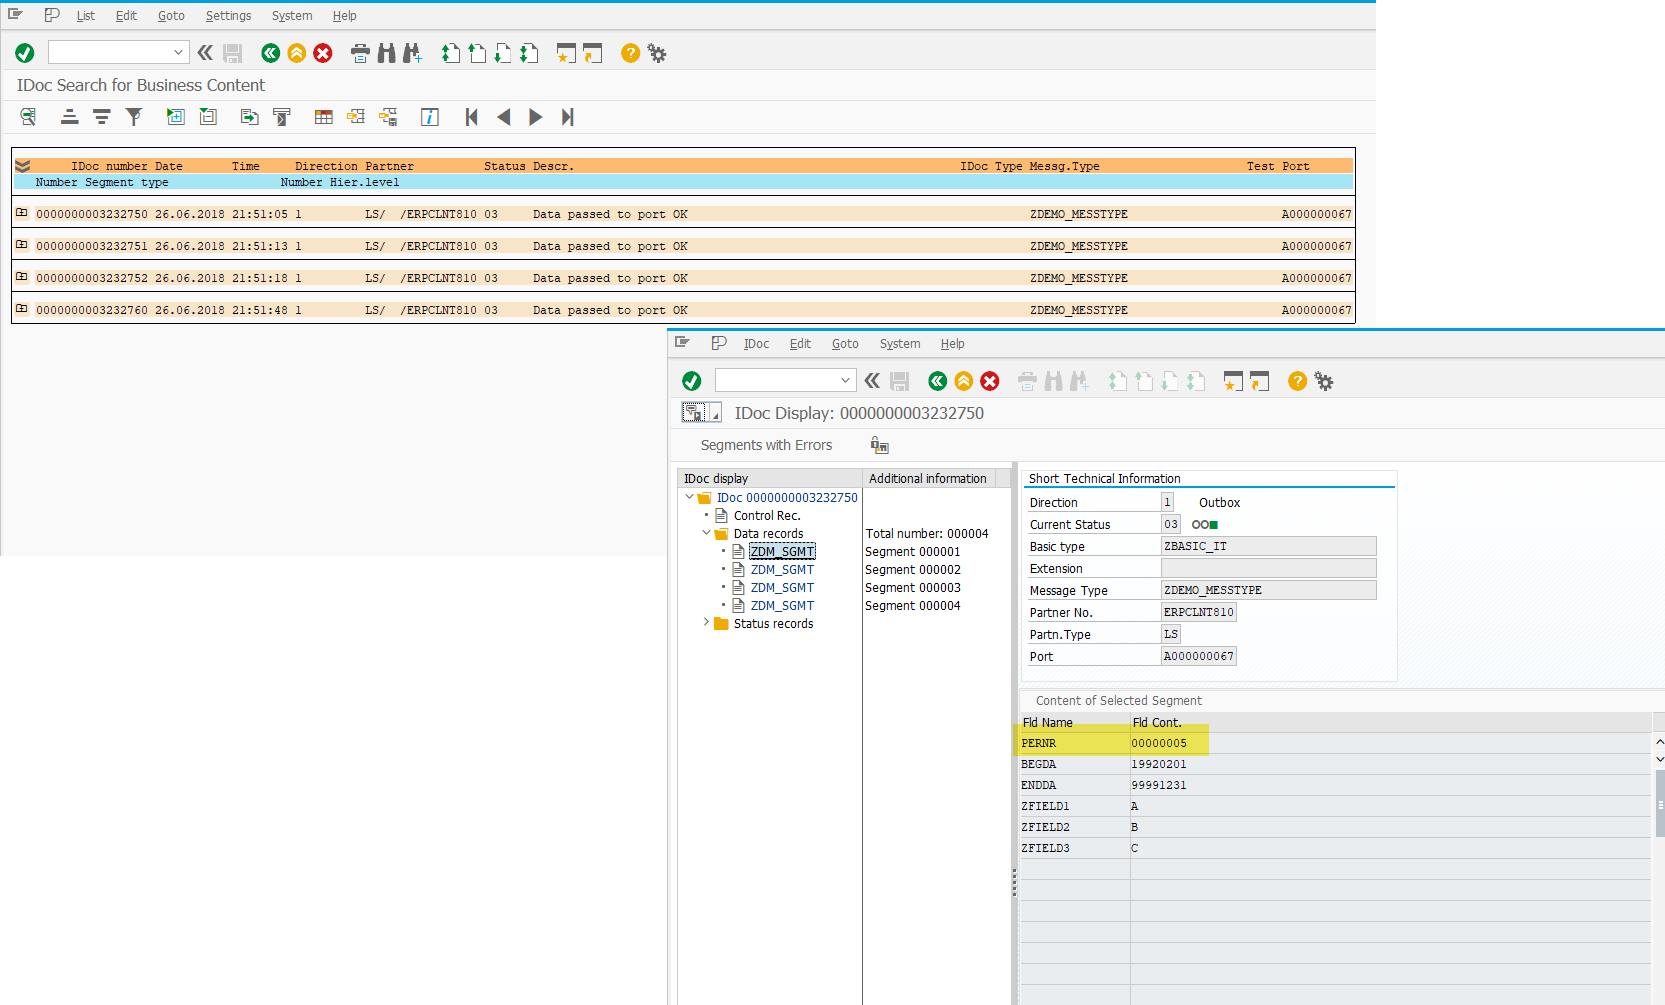
Task: Click Export icon in list toolbar
Action: [x=249, y=117]
